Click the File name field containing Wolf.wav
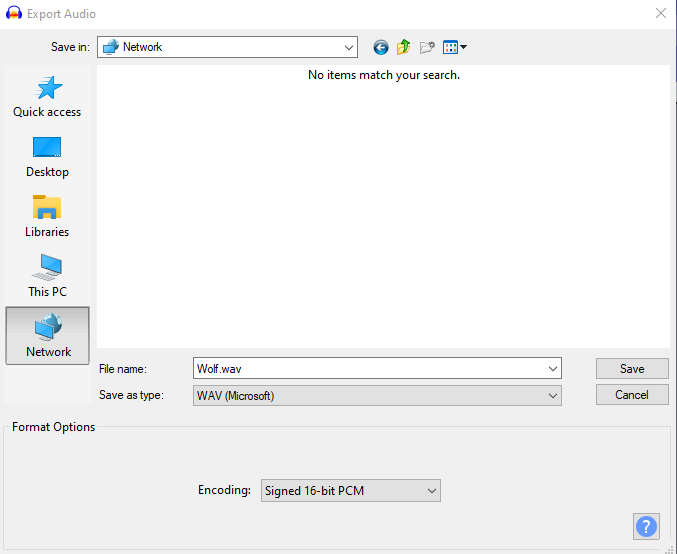 click(x=370, y=369)
